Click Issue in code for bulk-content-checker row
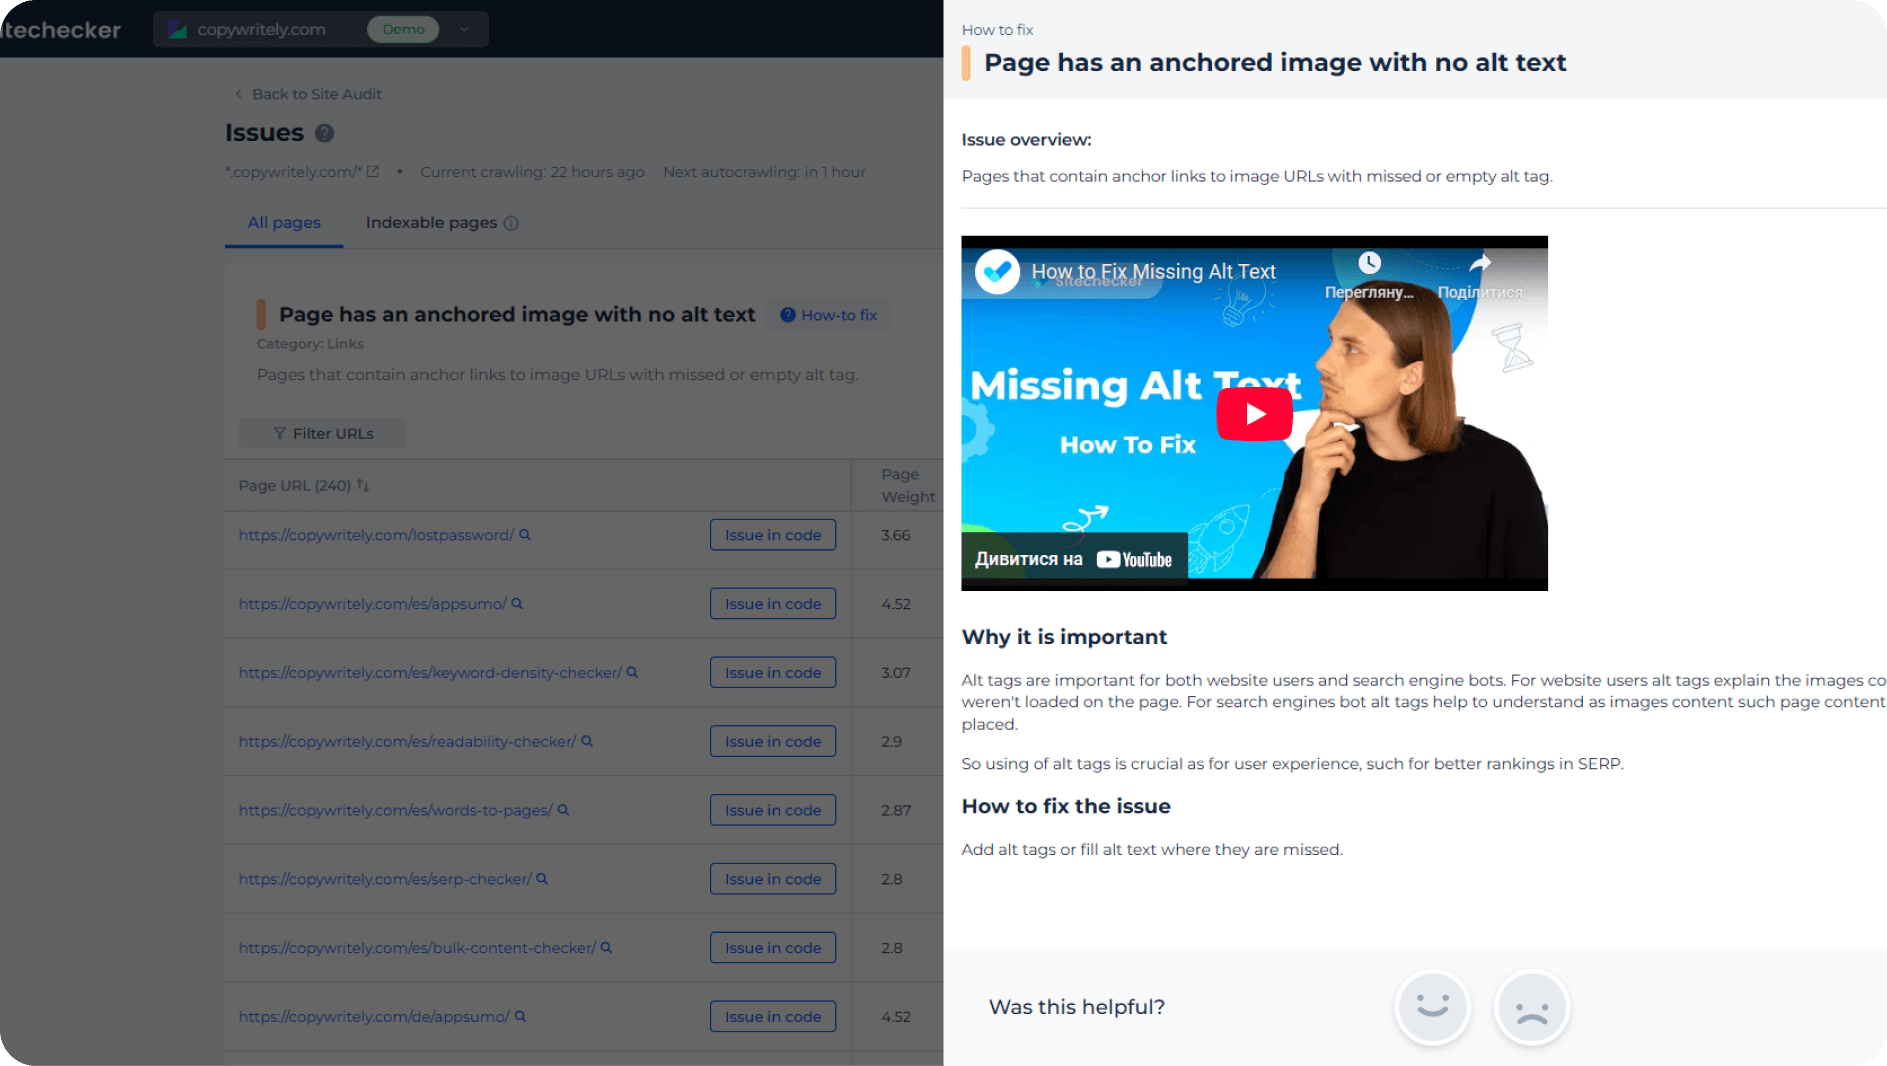The width and height of the screenshot is (1887, 1066). (773, 948)
